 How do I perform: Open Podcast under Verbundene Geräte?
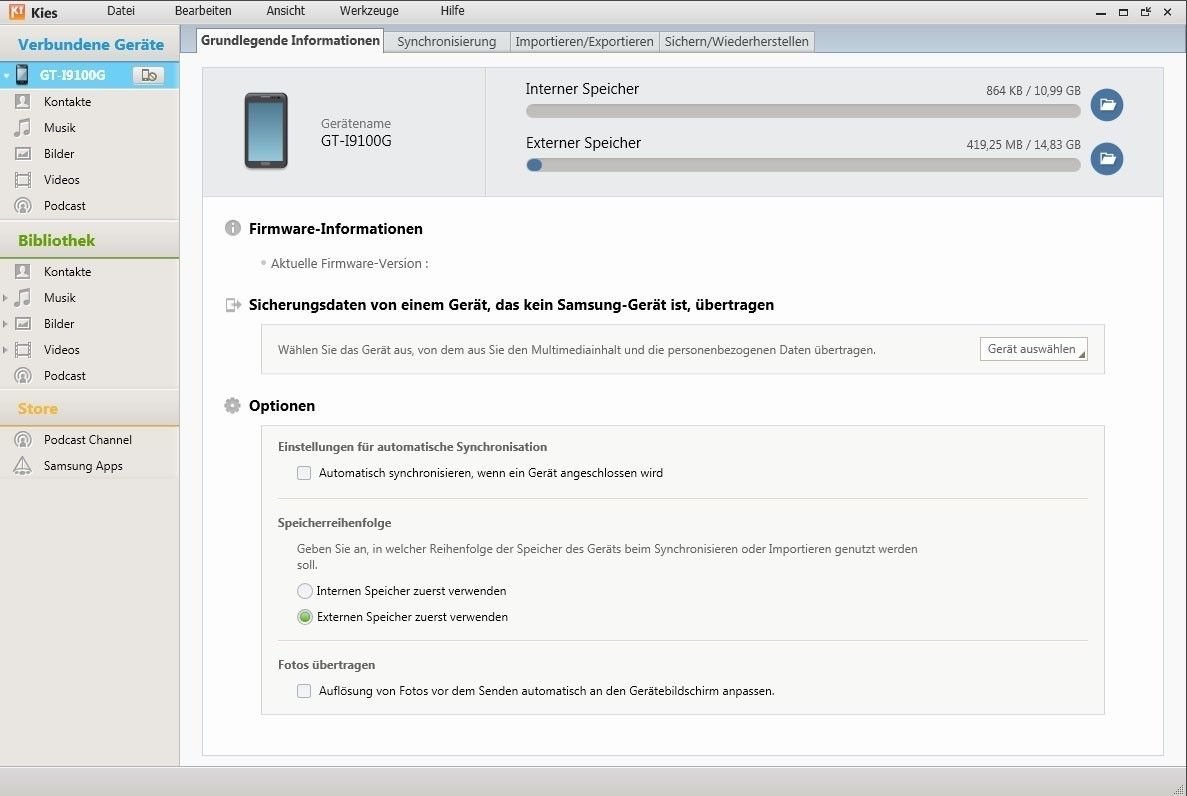coord(64,205)
